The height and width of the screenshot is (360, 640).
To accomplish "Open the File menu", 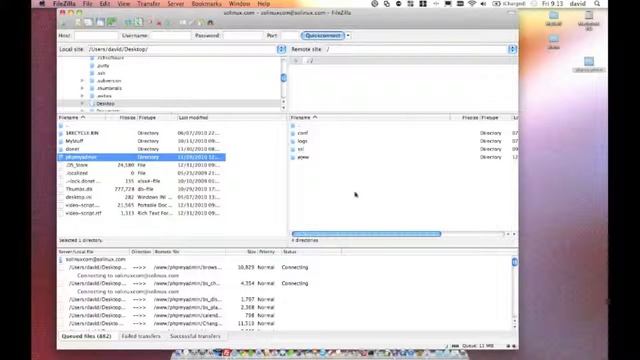I will (87, 4).
